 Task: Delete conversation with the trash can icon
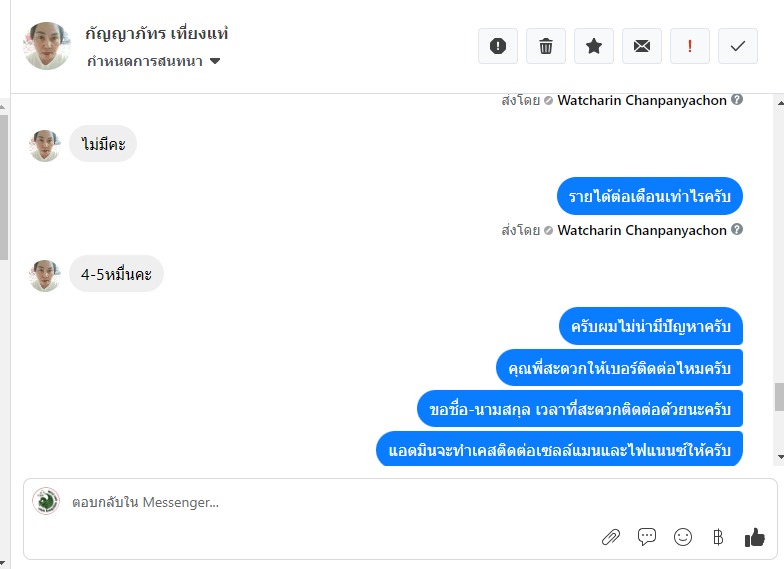pyautogui.click(x=546, y=46)
